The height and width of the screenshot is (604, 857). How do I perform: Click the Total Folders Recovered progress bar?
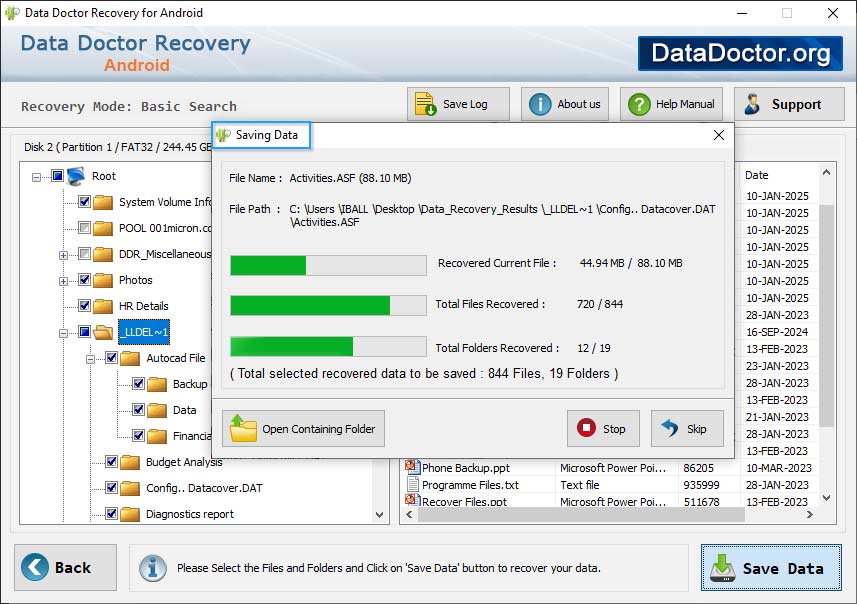click(x=328, y=347)
